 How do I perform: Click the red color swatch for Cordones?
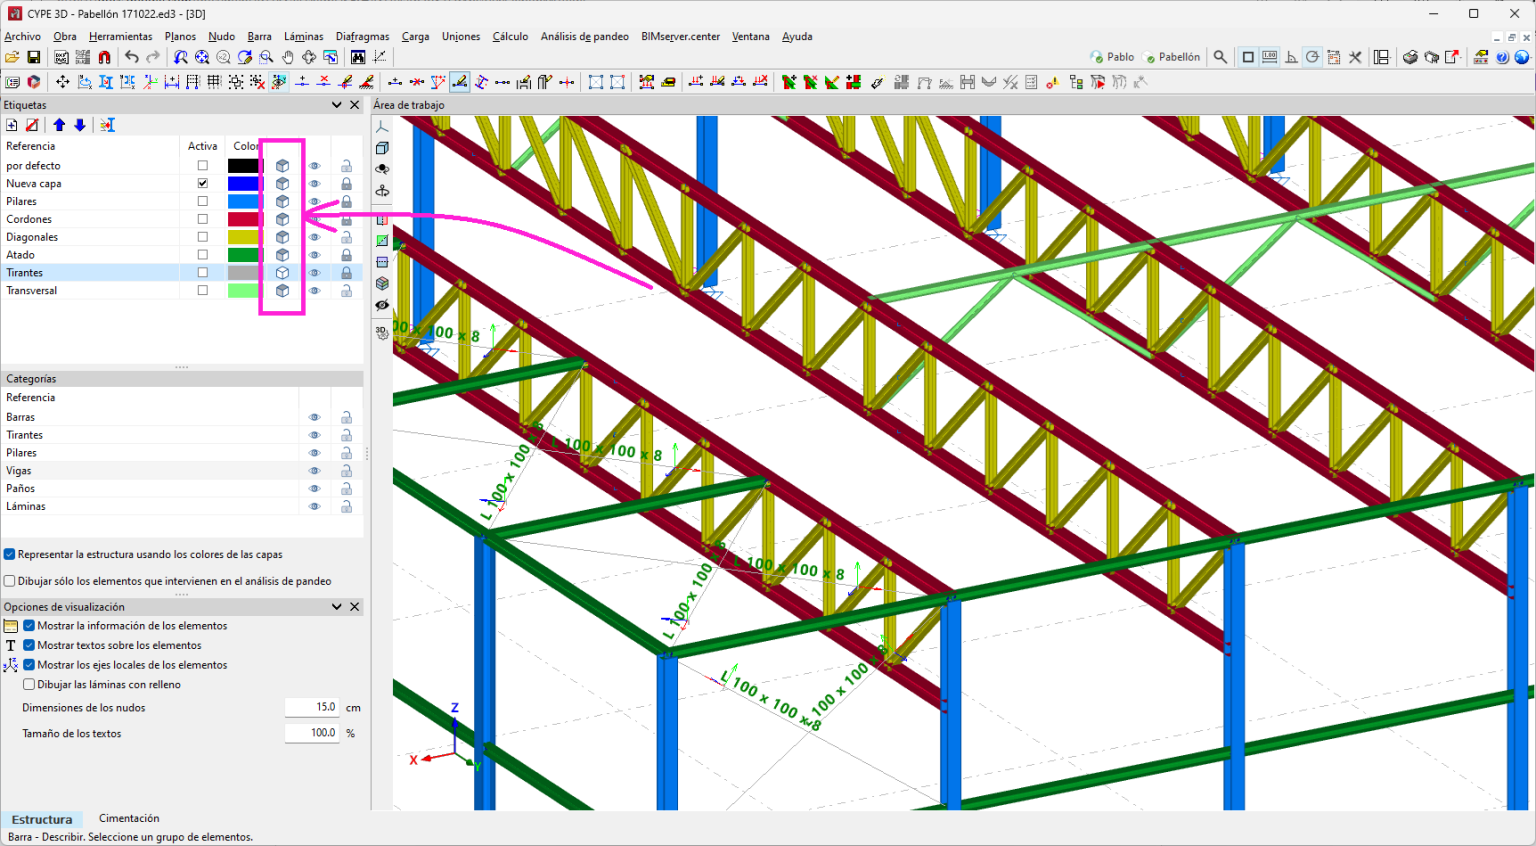(243, 219)
